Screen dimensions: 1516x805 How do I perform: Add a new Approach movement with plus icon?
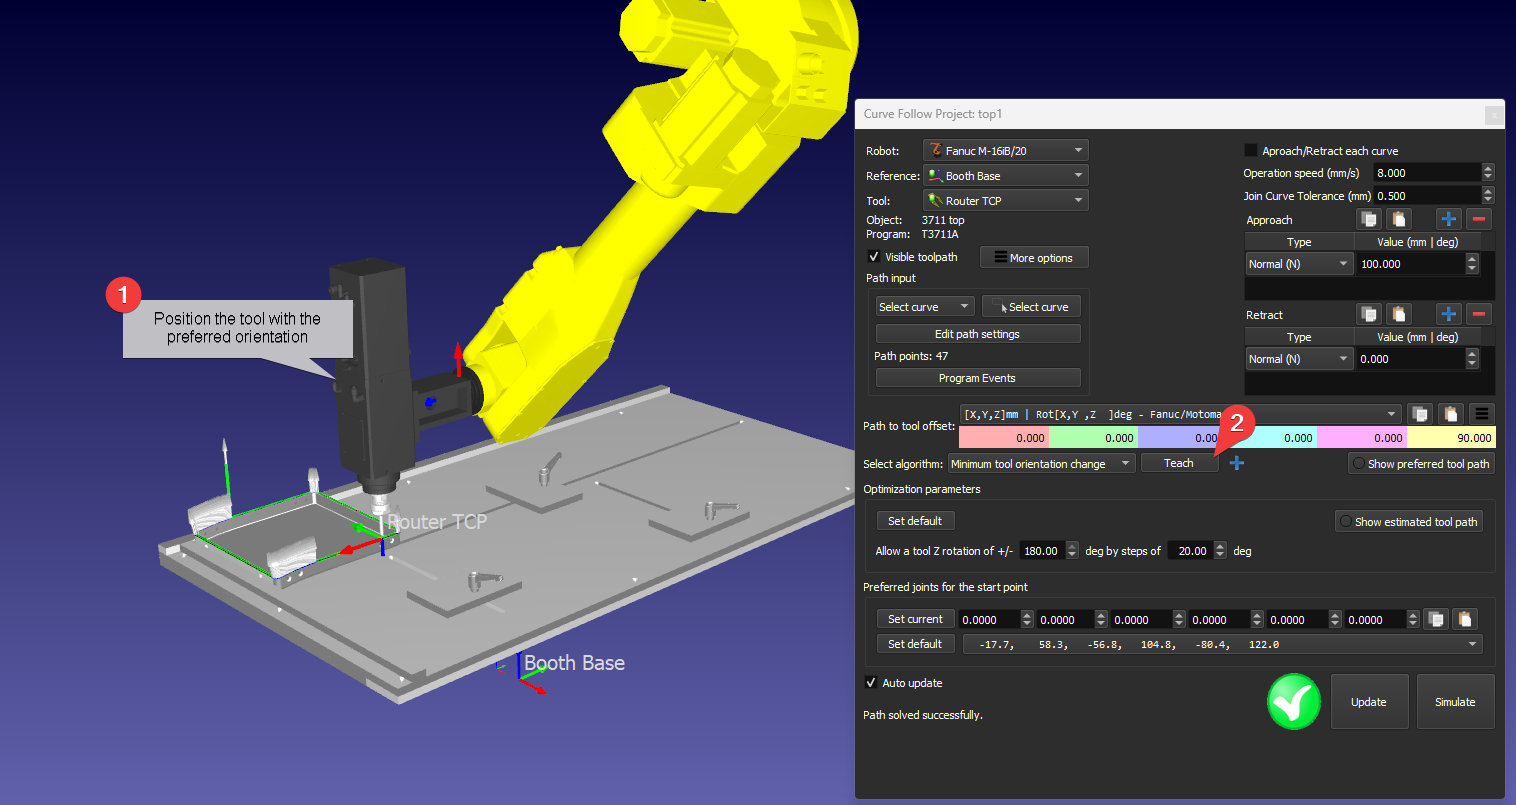pos(1447,219)
